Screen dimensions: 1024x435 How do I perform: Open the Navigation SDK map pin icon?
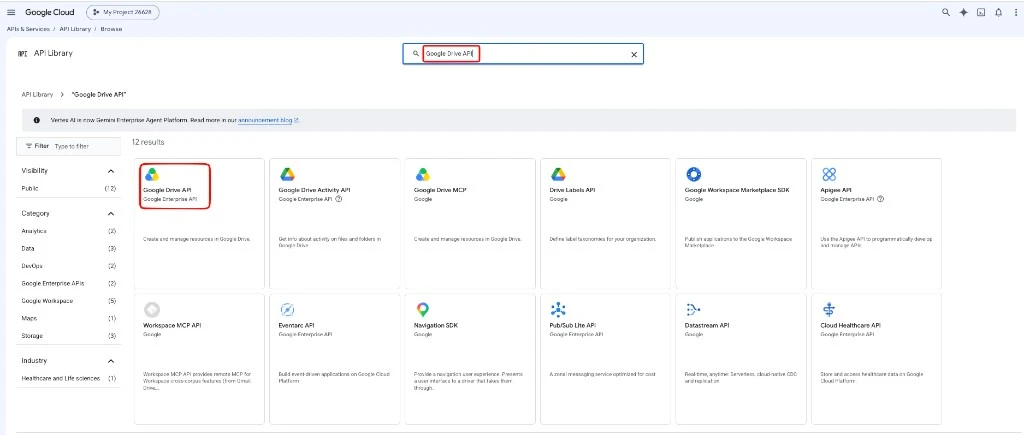(423, 310)
